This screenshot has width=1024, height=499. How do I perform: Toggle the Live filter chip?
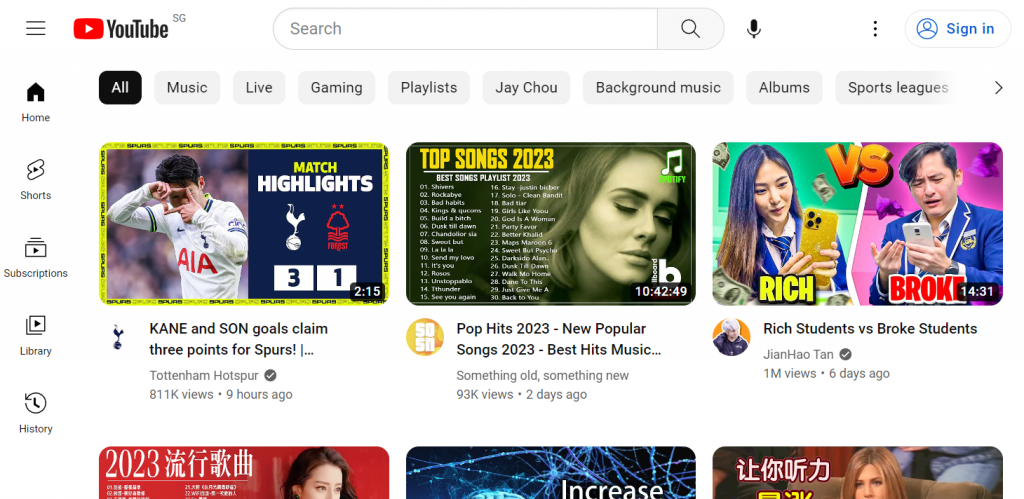(259, 88)
